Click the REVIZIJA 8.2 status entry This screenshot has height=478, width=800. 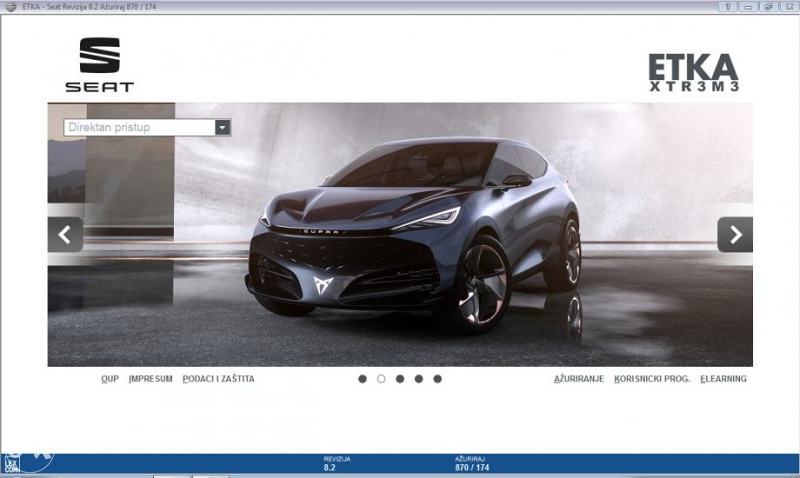coord(337,464)
